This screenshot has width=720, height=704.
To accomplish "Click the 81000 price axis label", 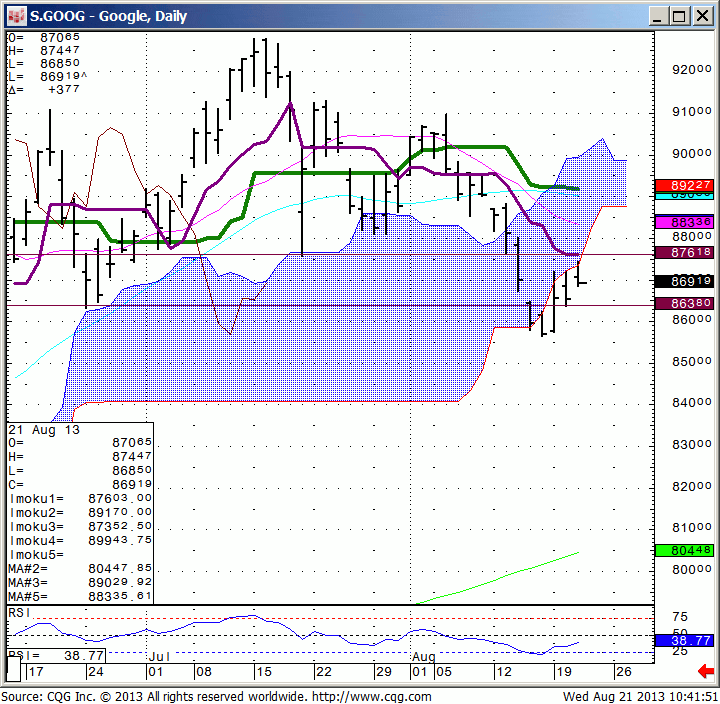I will coord(692,528).
